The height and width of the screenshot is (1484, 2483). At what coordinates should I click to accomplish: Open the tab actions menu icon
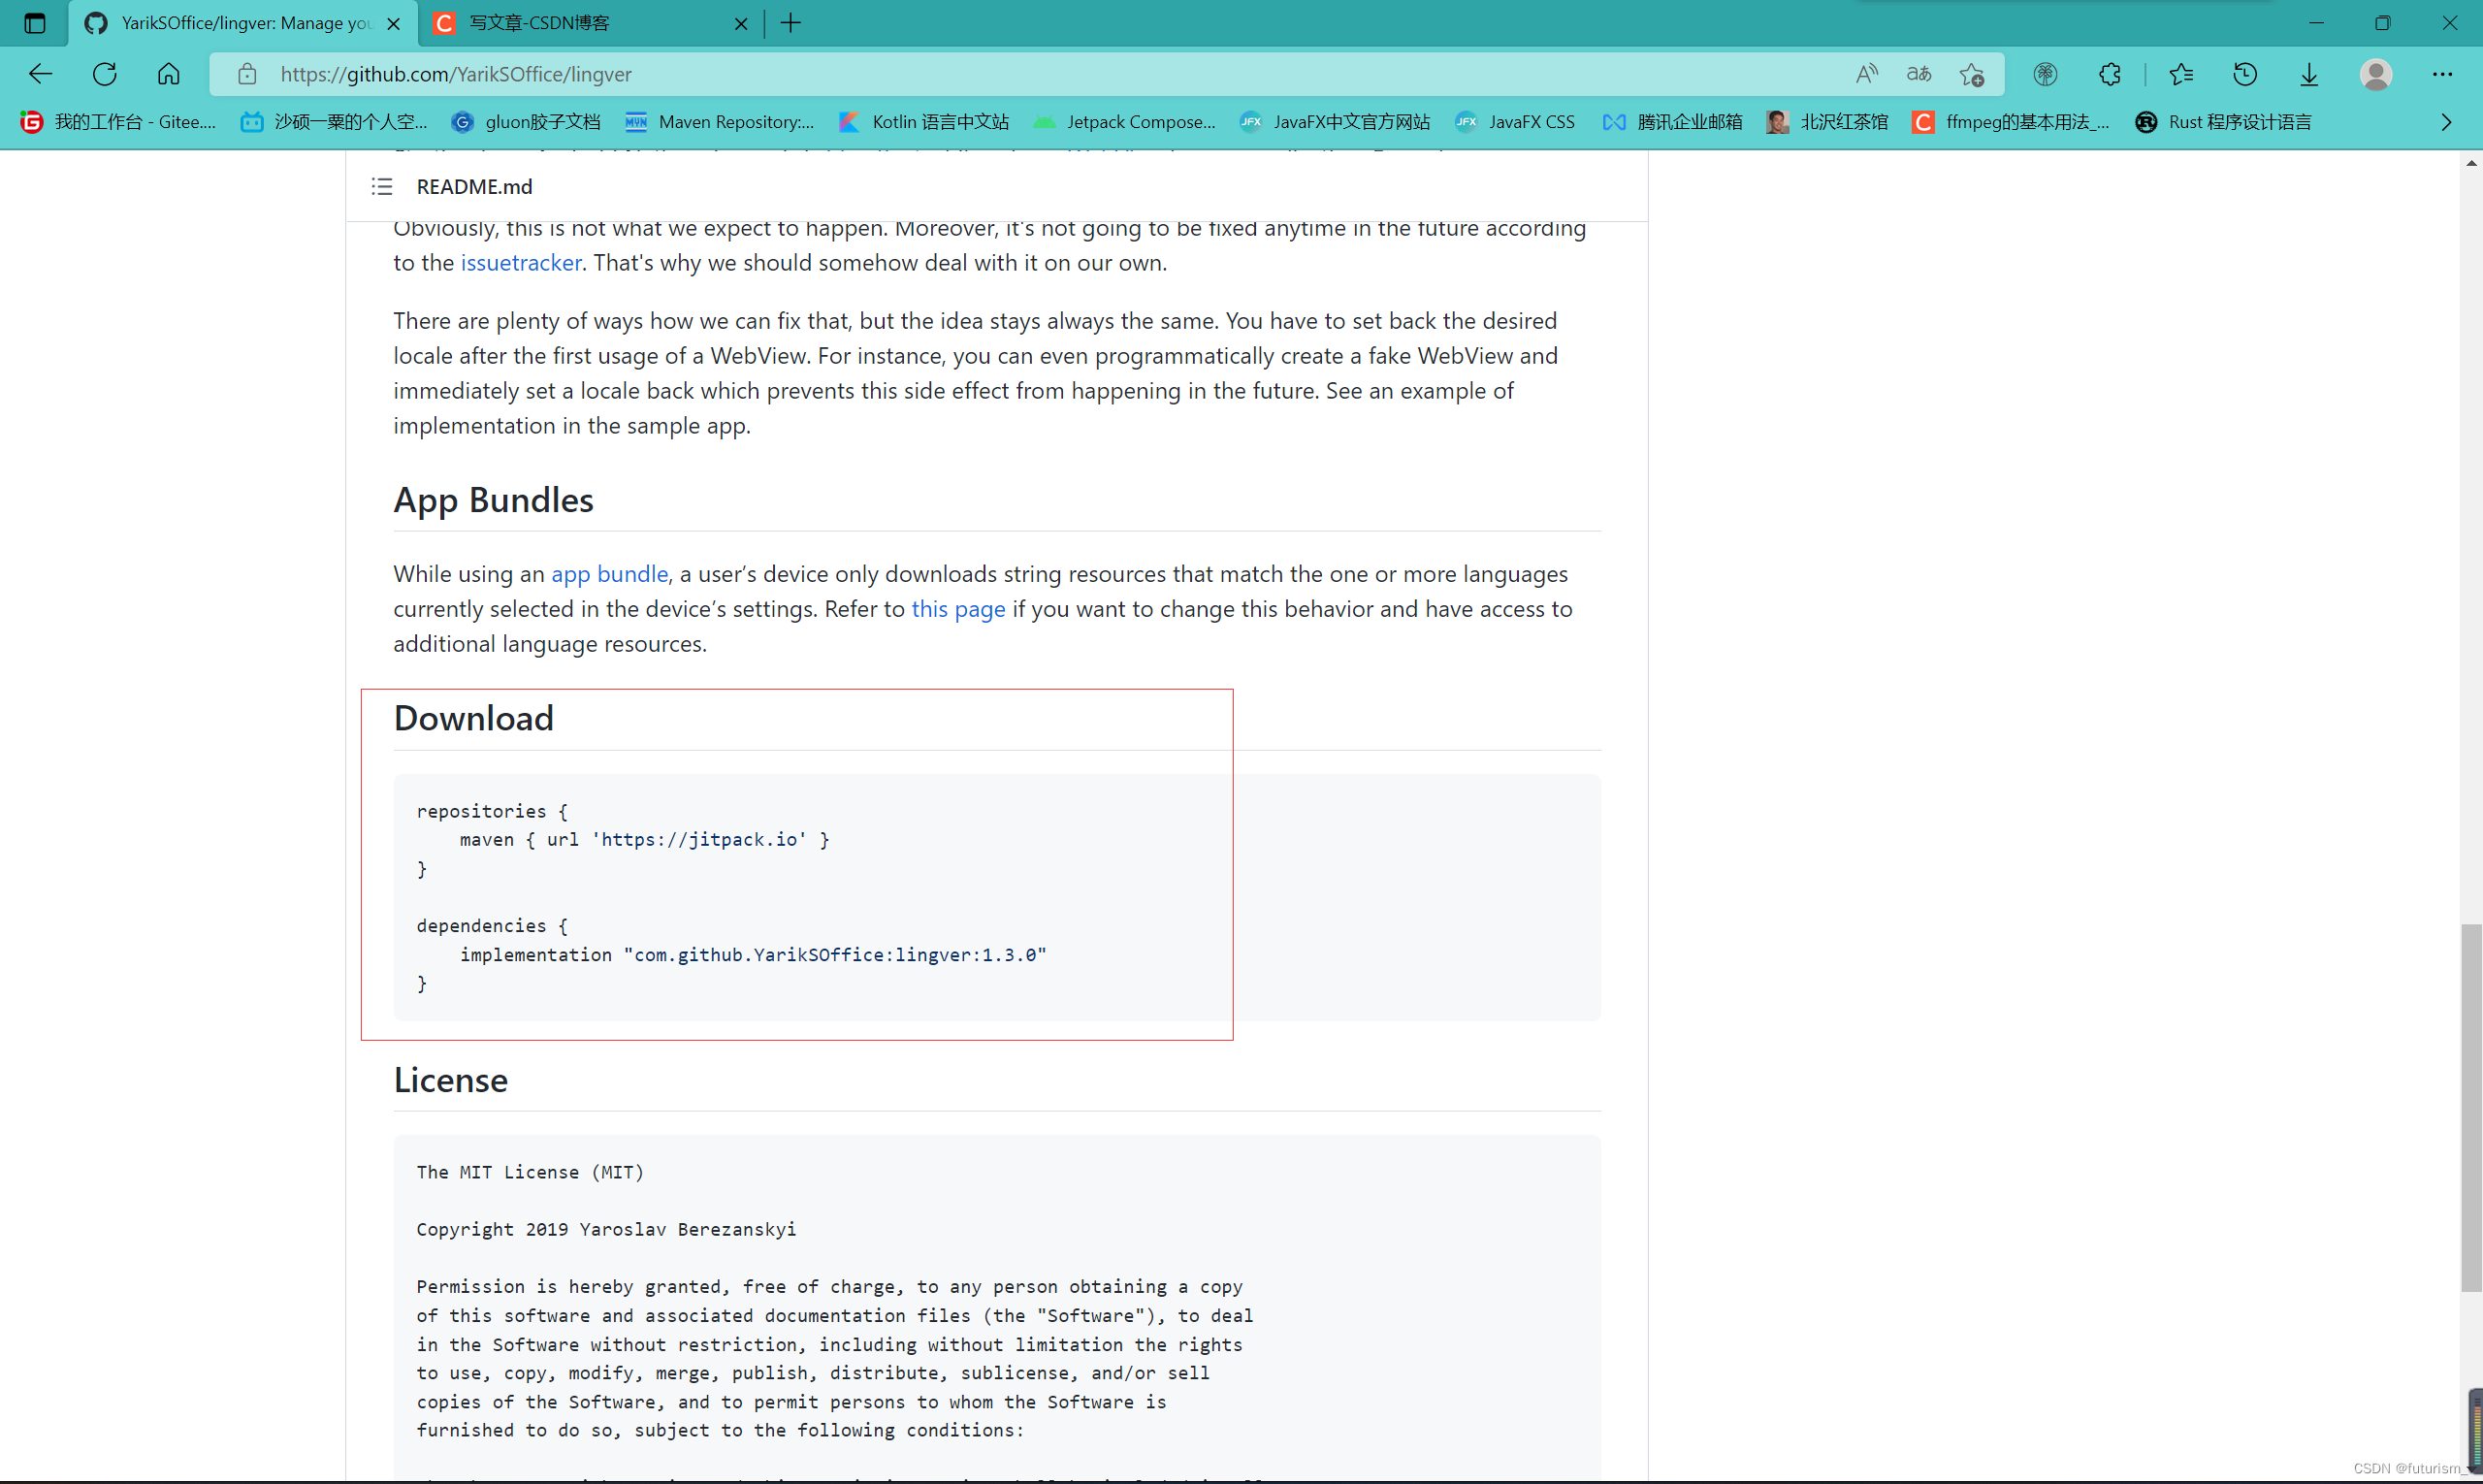[x=34, y=23]
